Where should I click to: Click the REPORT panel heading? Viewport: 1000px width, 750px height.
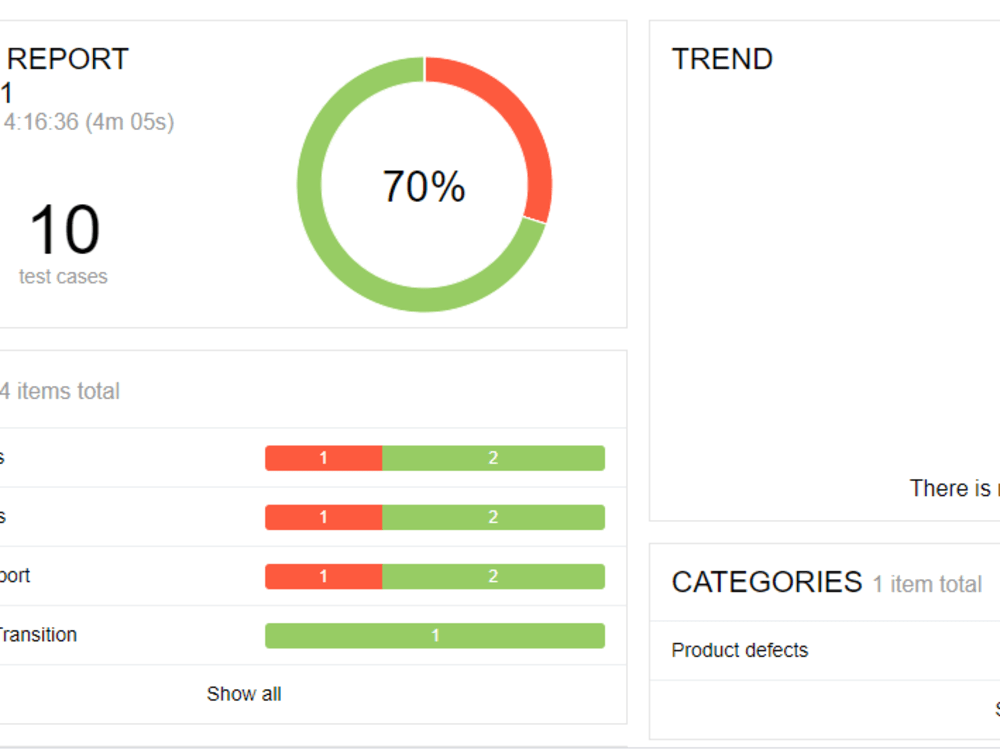(x=65, y=58)
